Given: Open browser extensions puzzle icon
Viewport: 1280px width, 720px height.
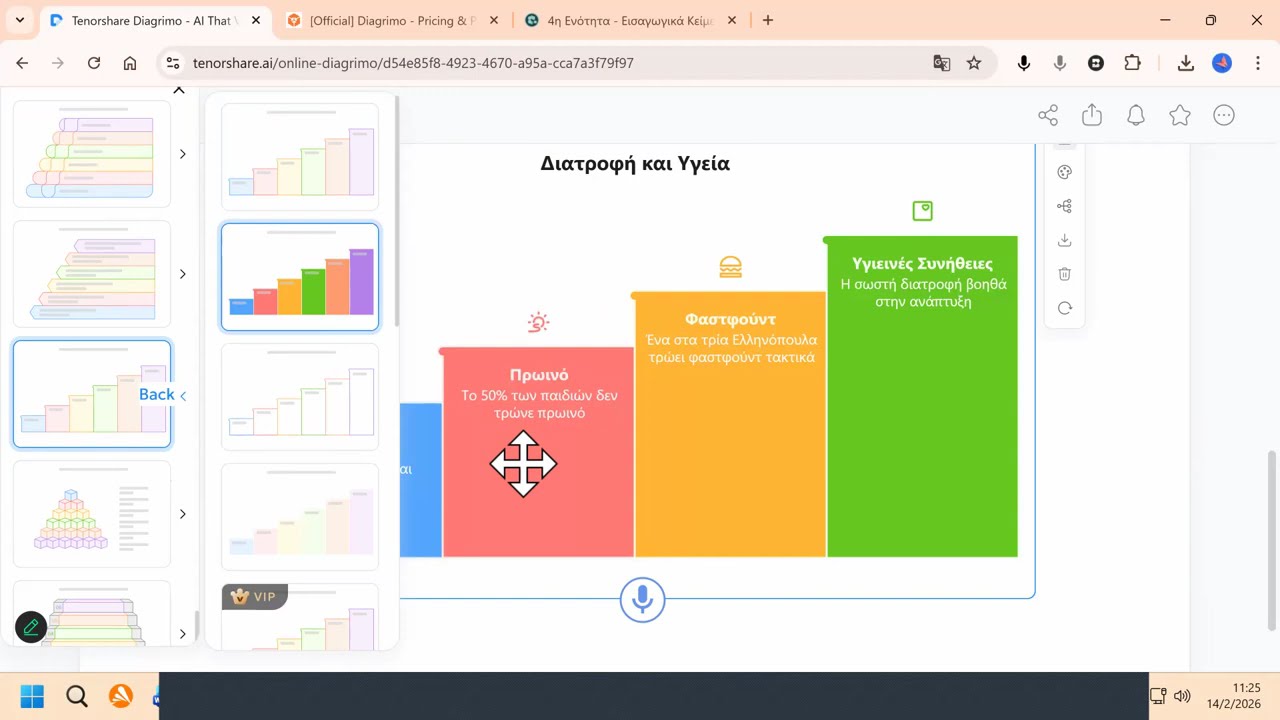Looking at the screenshot, I should [x=1132, y=63].
